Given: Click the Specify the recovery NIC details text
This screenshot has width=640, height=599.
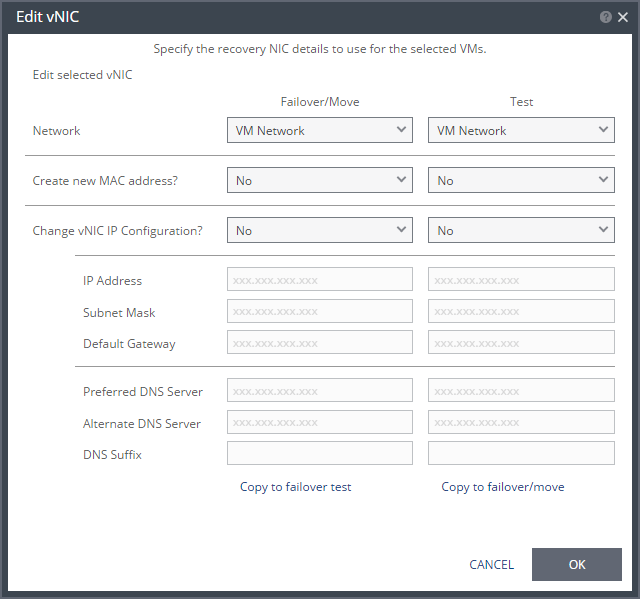Looking at the screenshot, I should (x=320, y=49).
